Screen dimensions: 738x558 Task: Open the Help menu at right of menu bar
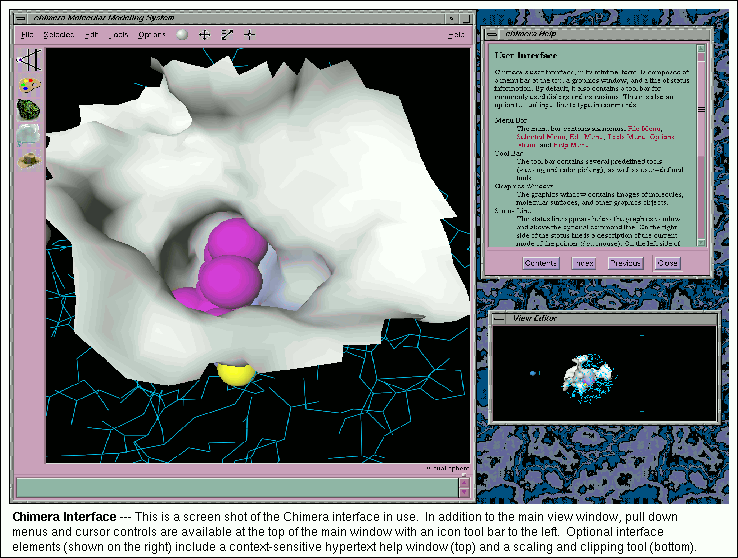(x=456, y=35)
